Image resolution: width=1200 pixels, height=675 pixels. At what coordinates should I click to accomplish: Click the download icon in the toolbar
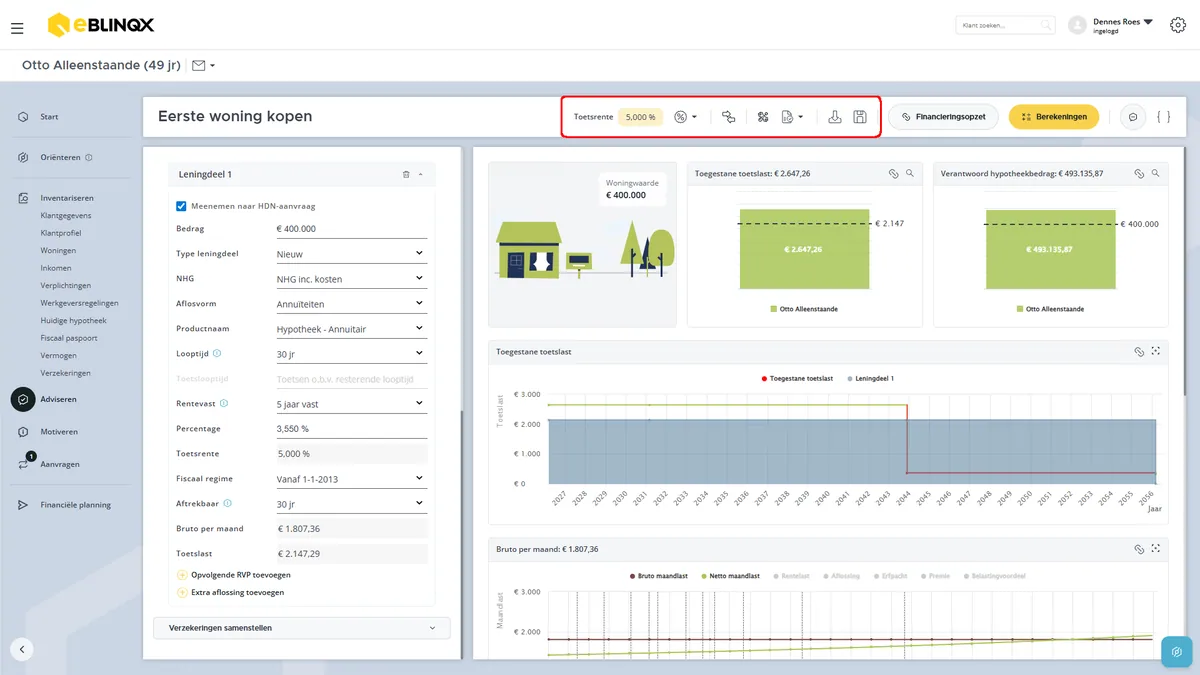click(835, 117)
